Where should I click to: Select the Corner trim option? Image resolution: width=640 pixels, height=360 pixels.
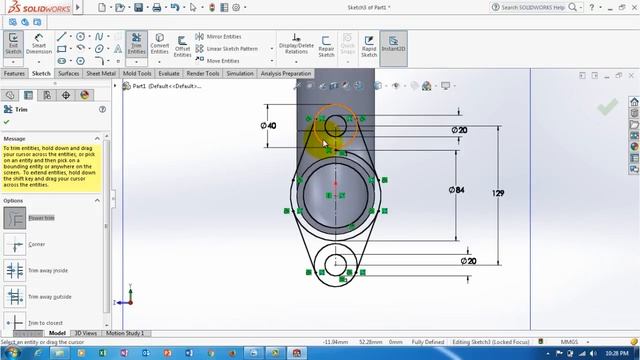pyautogui.click(x=15, y=244)
